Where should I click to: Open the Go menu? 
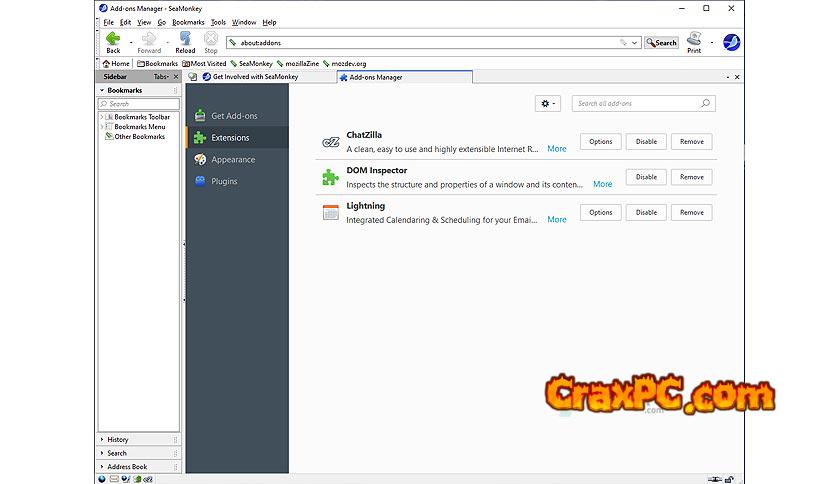(162, 22)
